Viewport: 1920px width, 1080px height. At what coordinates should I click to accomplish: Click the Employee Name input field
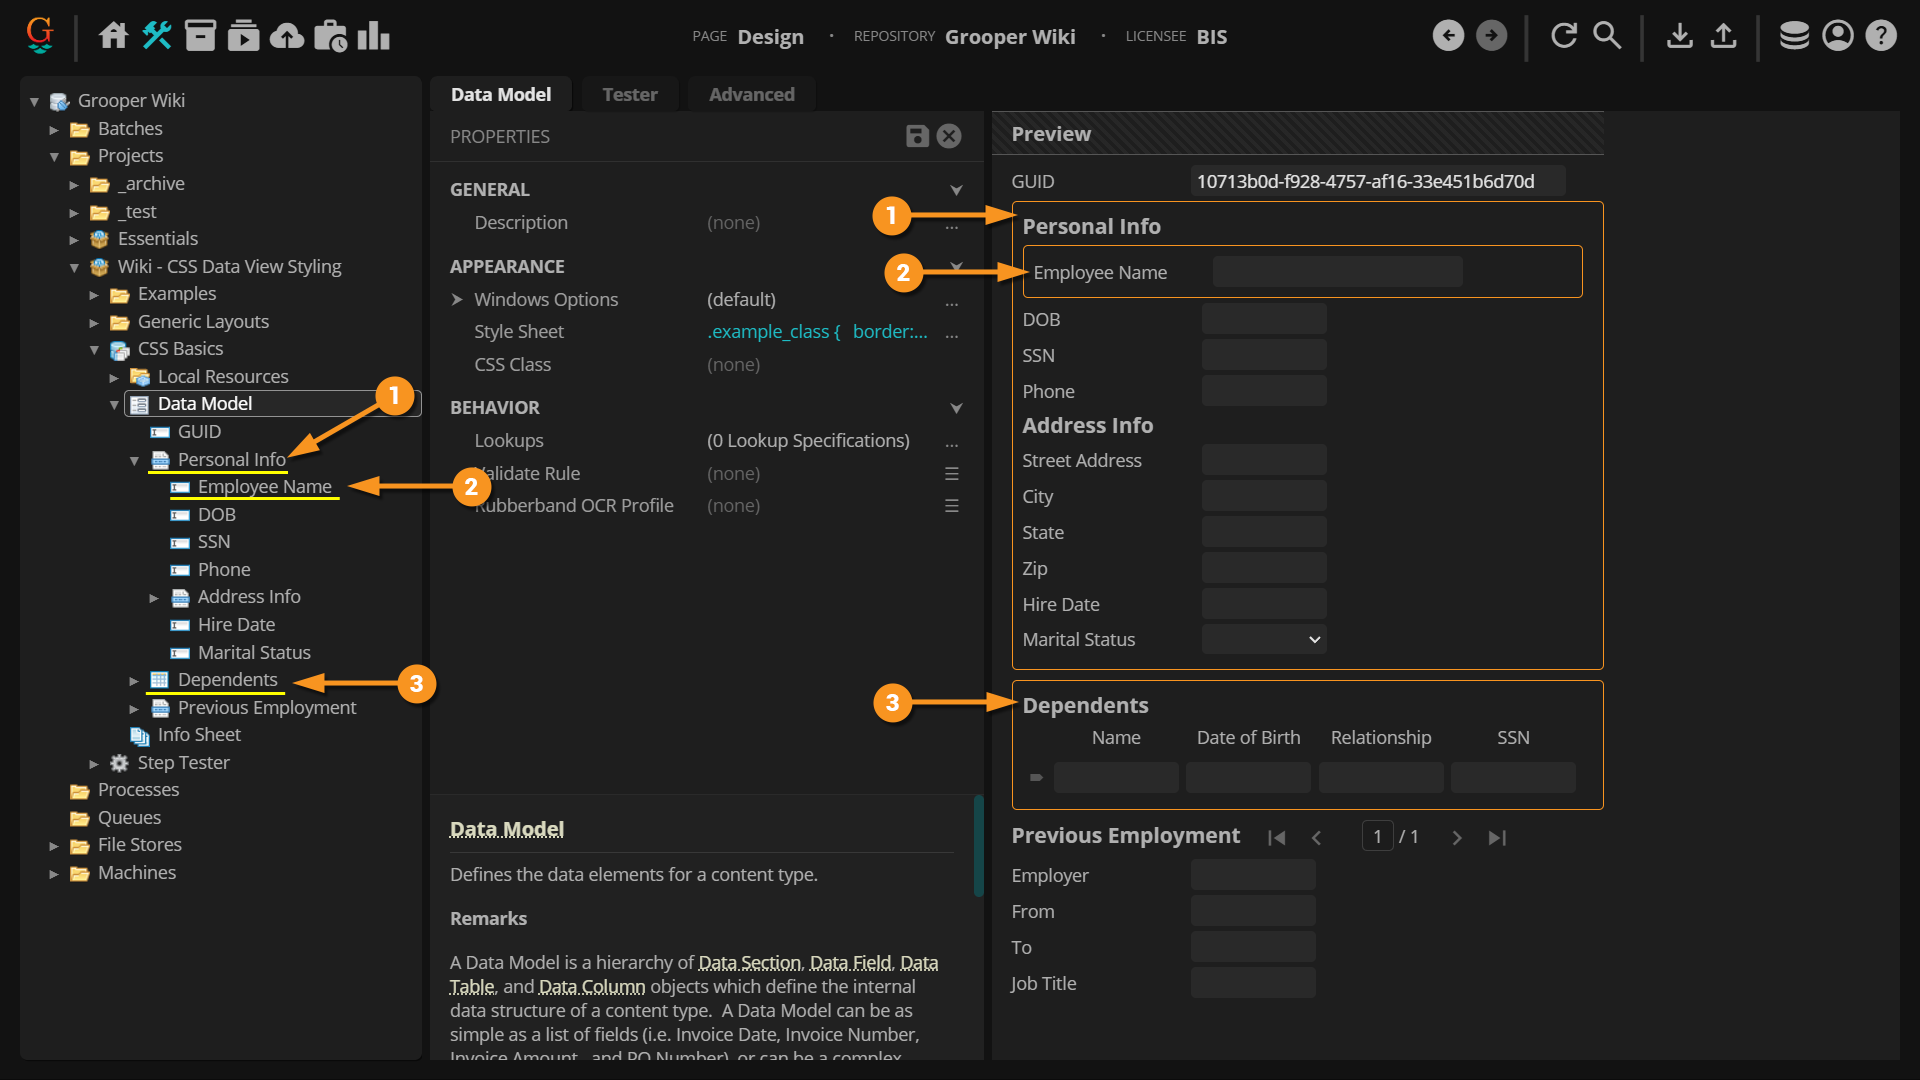[x=1337, y=272]
